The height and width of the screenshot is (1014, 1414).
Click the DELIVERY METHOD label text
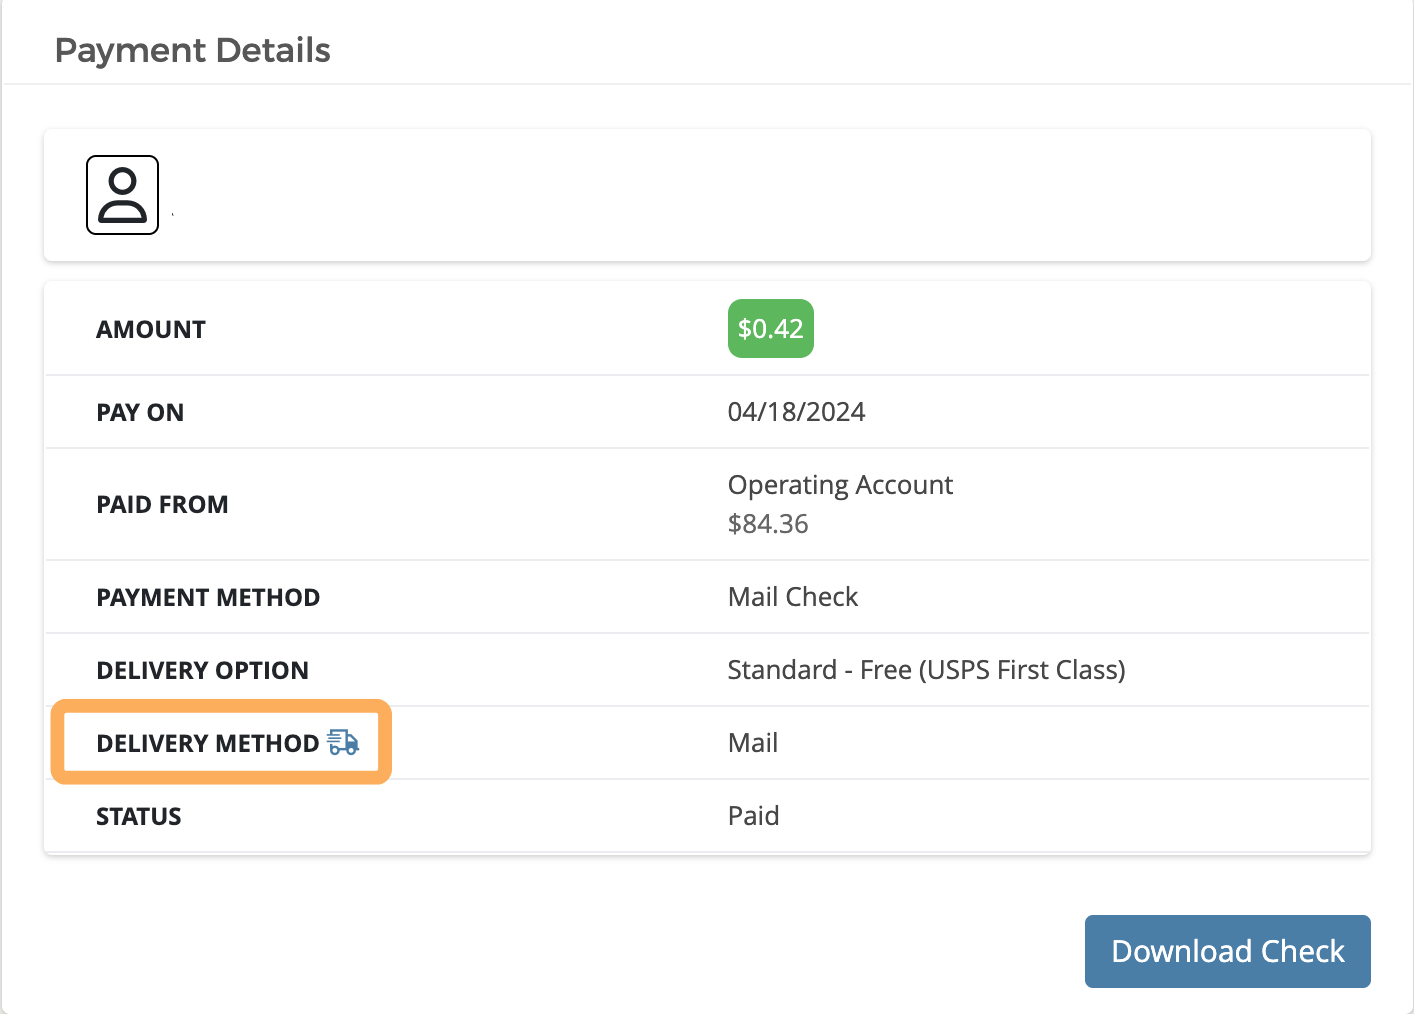pyautogui.click(x=207, y=744)
